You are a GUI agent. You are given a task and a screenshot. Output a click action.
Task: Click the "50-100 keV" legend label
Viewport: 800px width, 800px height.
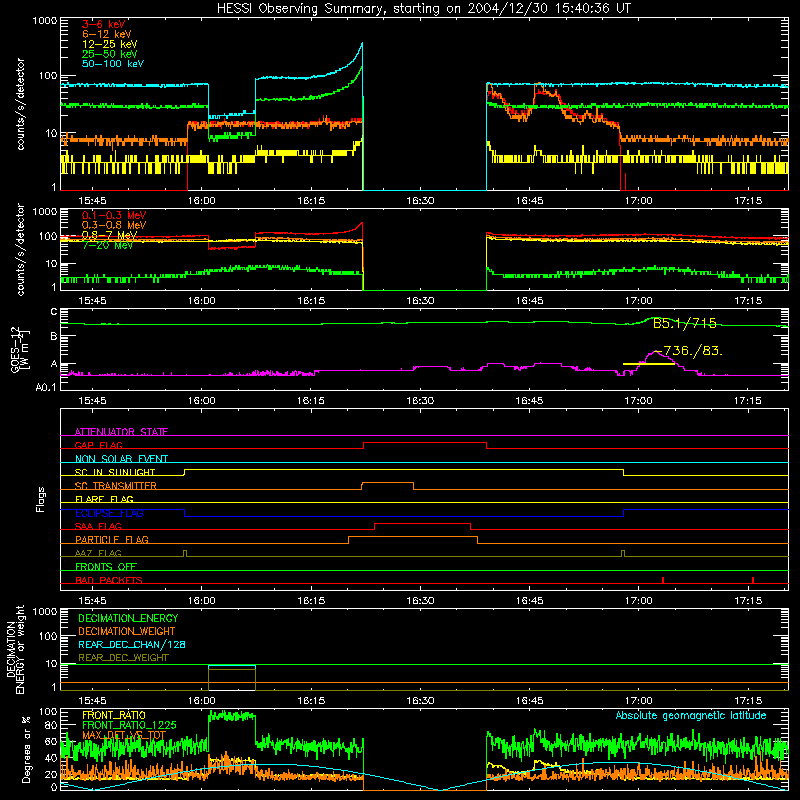click(x=113, y=64)
